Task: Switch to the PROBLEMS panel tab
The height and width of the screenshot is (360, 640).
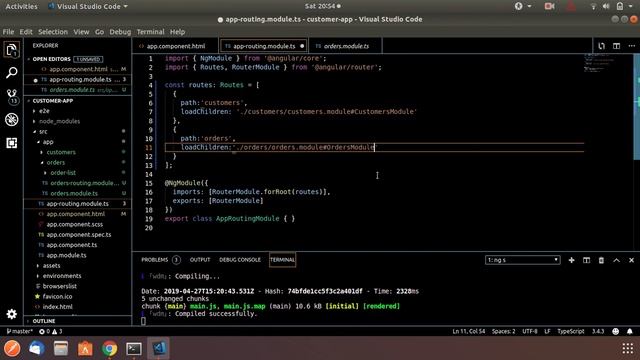Action: click(160, 260)
